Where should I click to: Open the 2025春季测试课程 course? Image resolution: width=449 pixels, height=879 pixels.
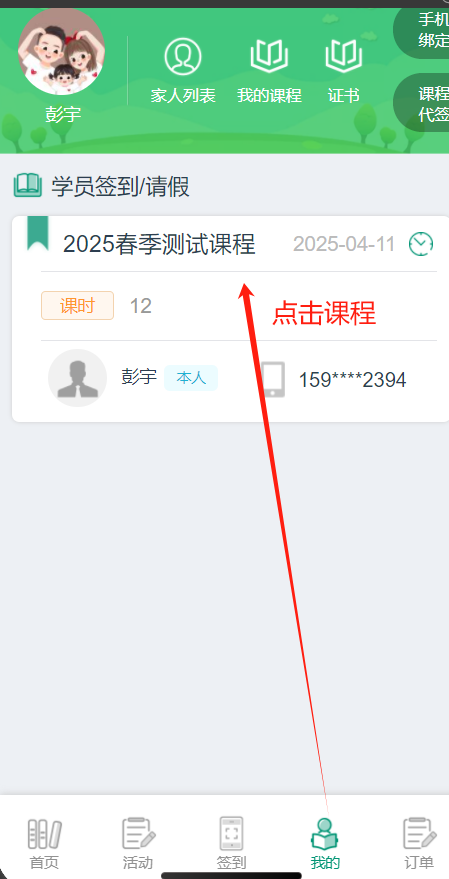tap(159, 244)
